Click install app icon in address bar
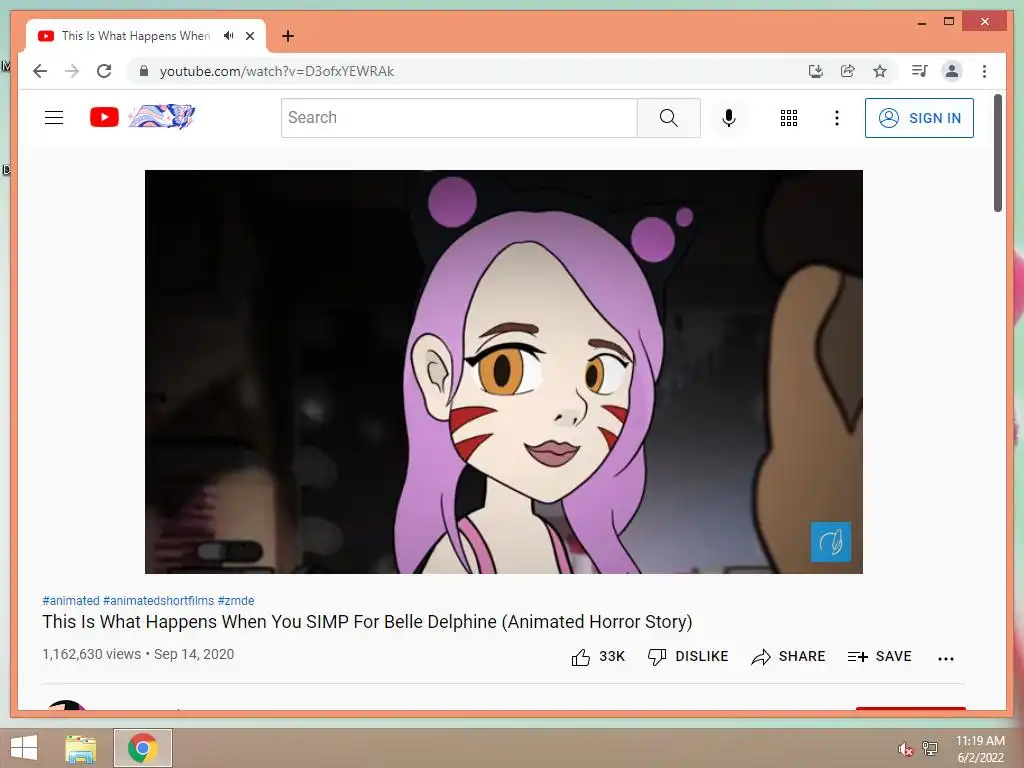1024x768 pixels. (815, 71)
